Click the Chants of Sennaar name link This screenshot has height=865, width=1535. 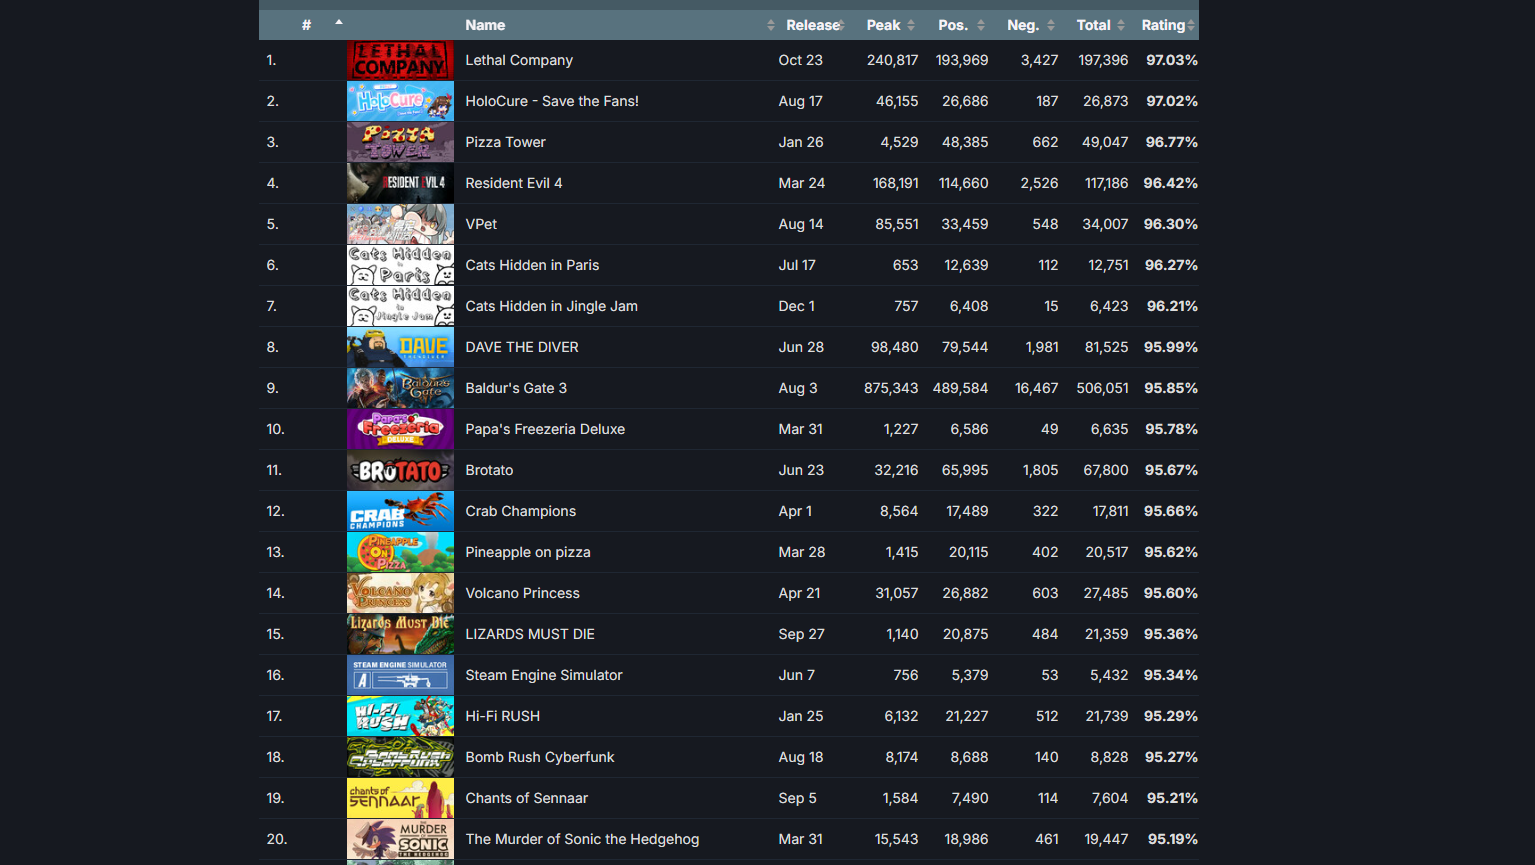pos(526,798)
